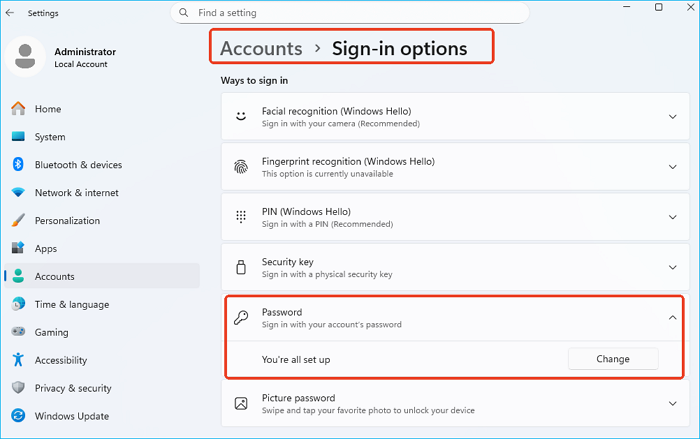Click the Personalization paintbrush icon
The height and width of the screenshot is (439, 700).
tap(18, 220)
